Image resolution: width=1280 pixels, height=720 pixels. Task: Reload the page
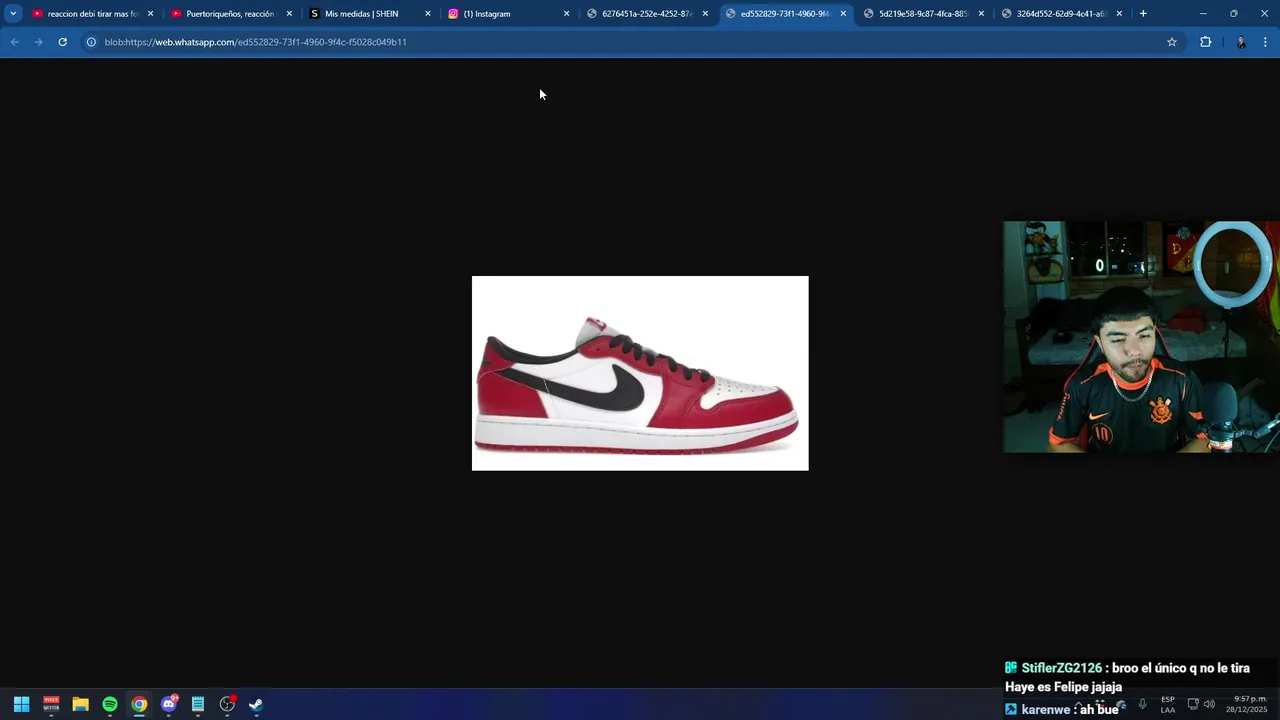[x=62, y=42]
